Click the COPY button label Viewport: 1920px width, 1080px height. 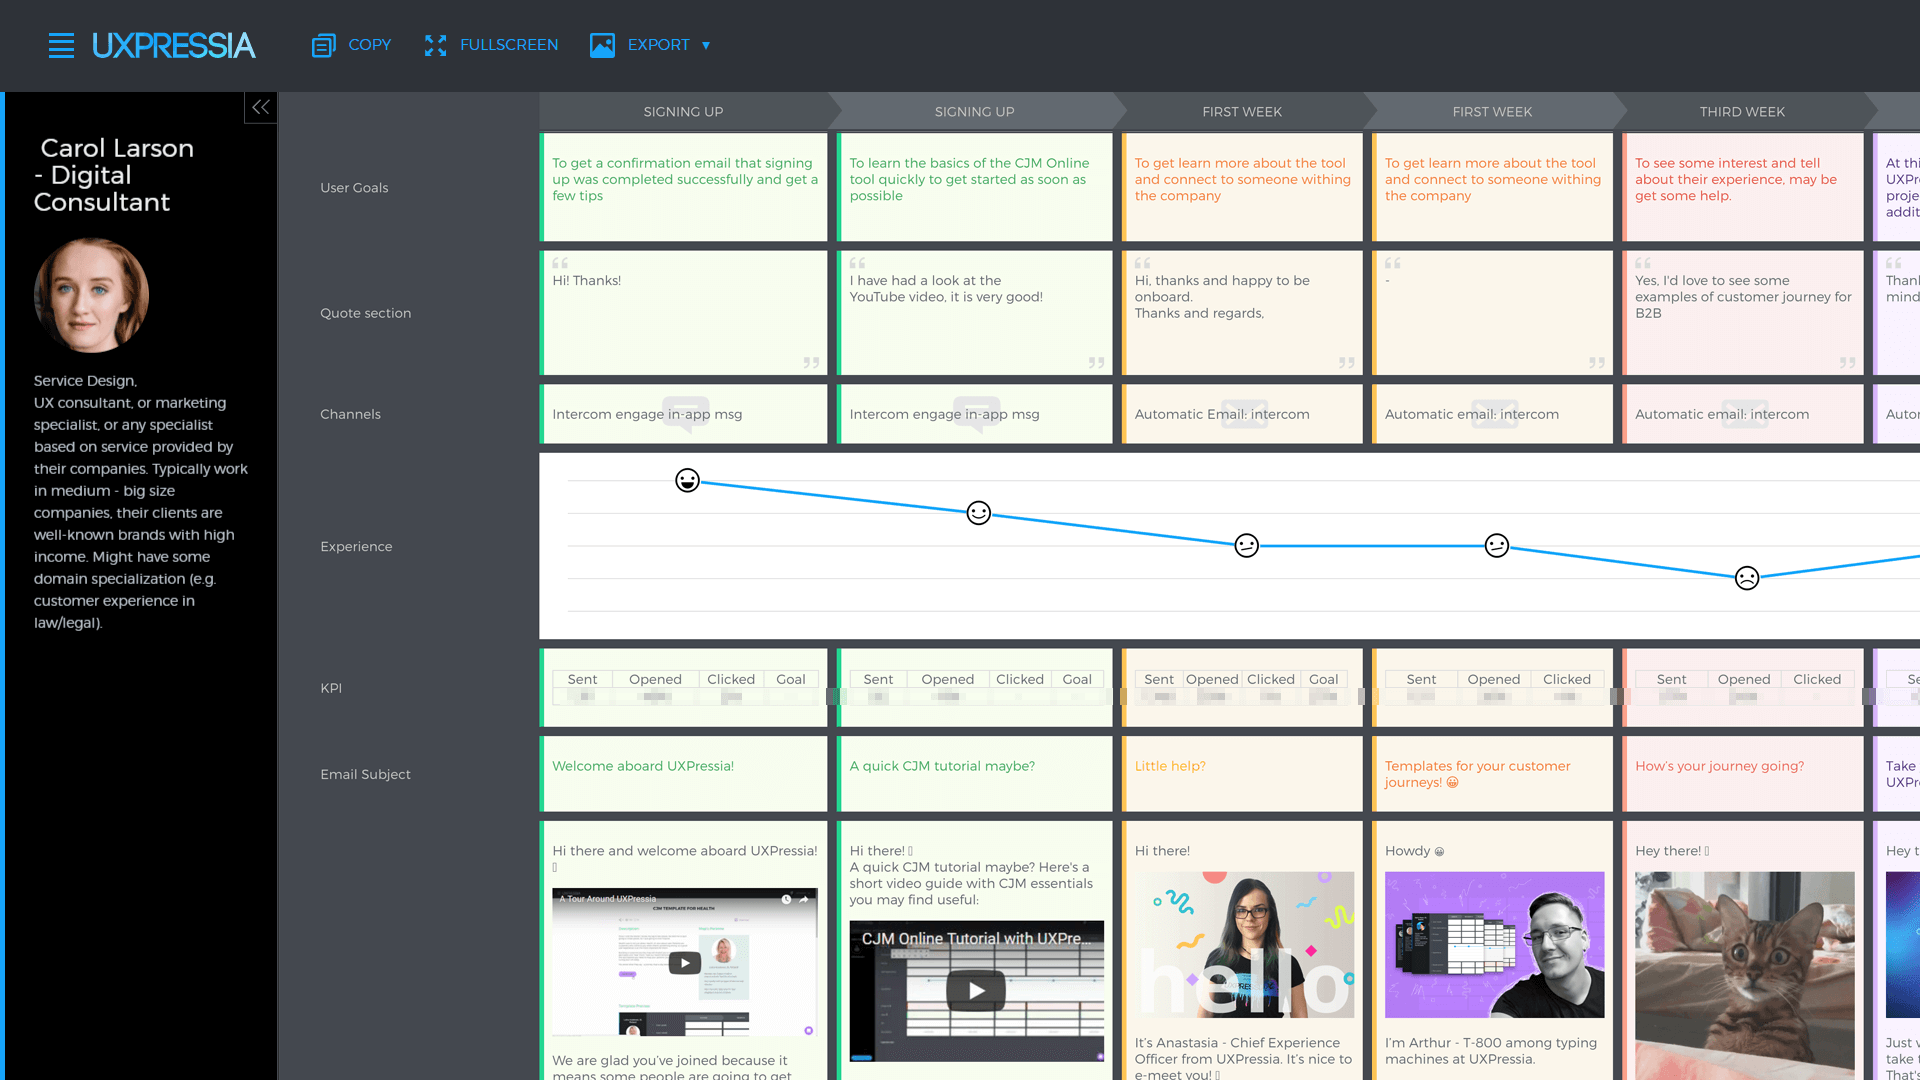pos(370,45)
